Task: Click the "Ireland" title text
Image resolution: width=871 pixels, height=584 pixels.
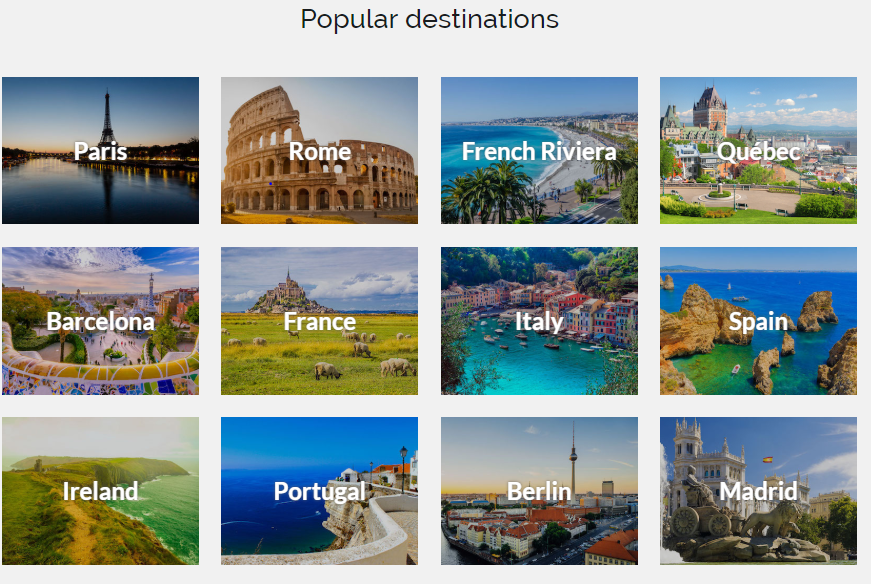Action: tap(100, 491)
